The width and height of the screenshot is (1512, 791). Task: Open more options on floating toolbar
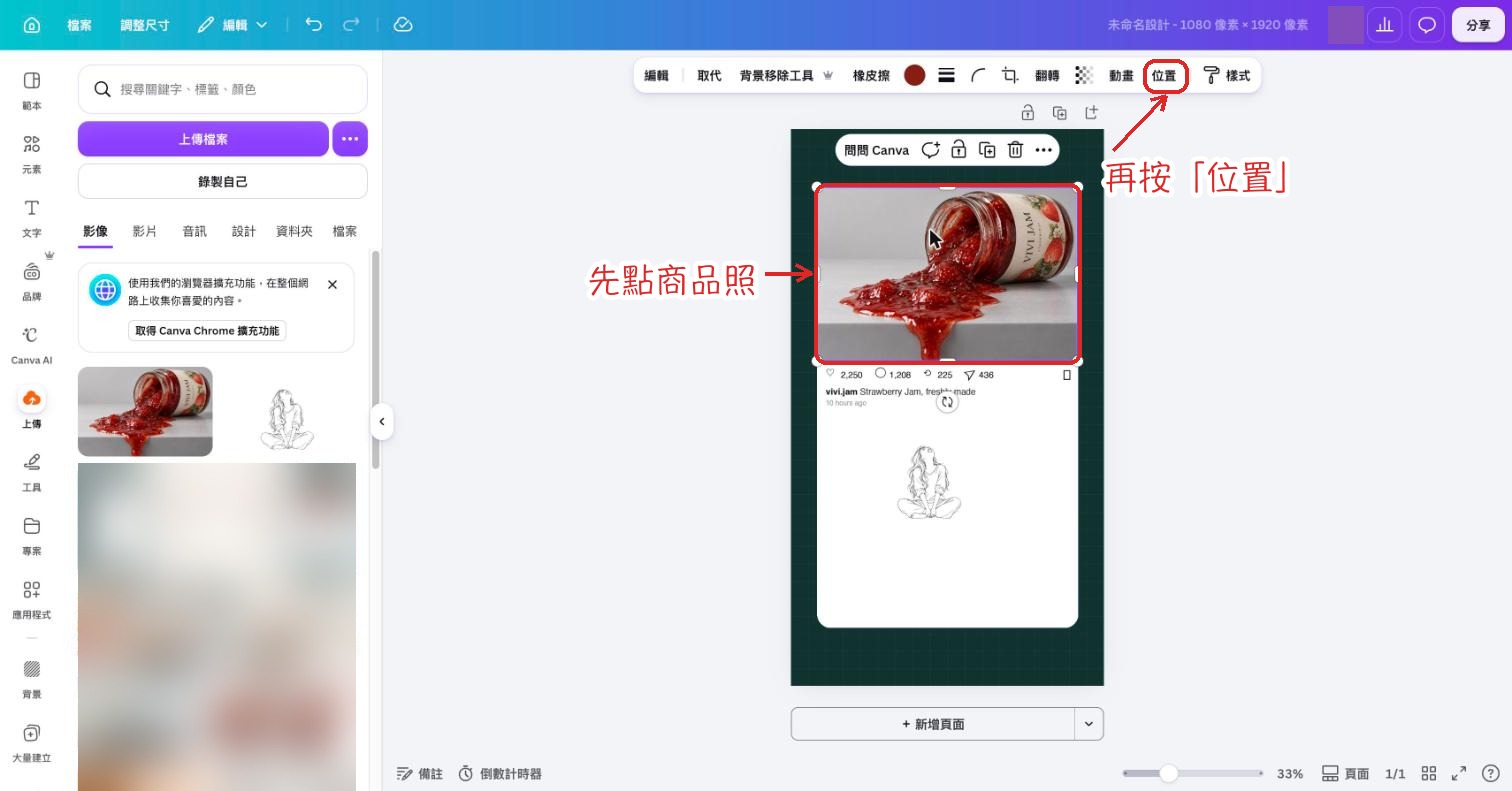[1043, 150]
